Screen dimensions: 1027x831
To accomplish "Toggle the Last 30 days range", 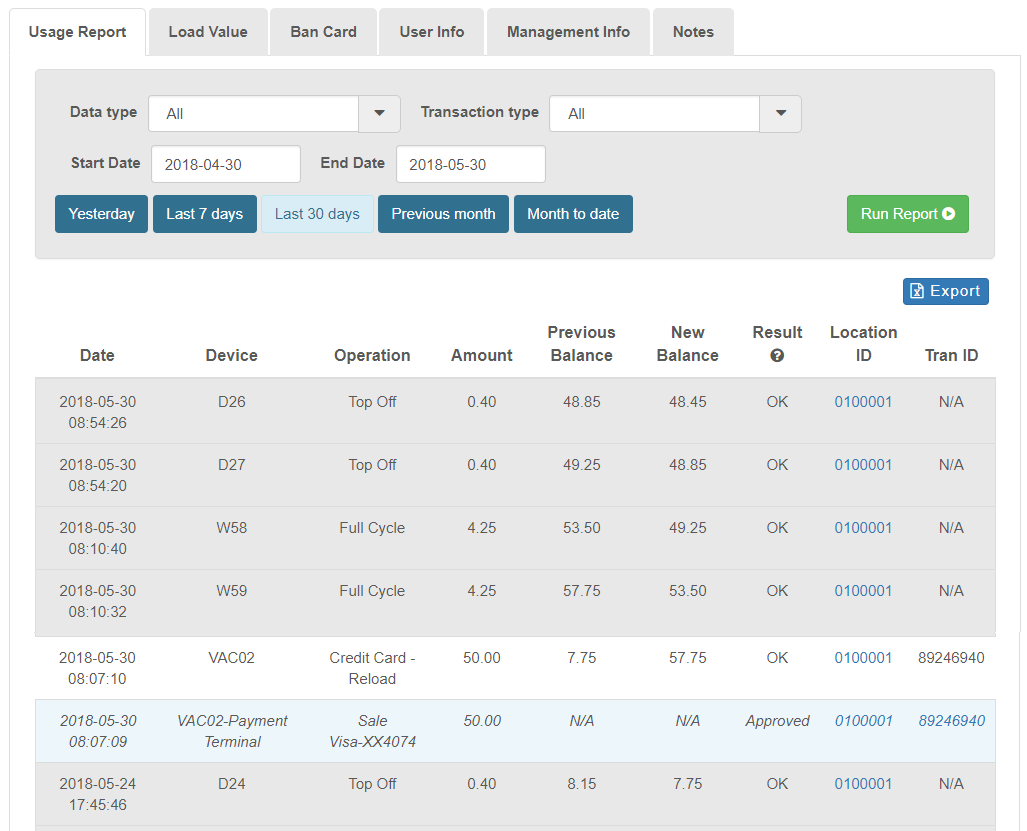I will [x=317, y=214].
